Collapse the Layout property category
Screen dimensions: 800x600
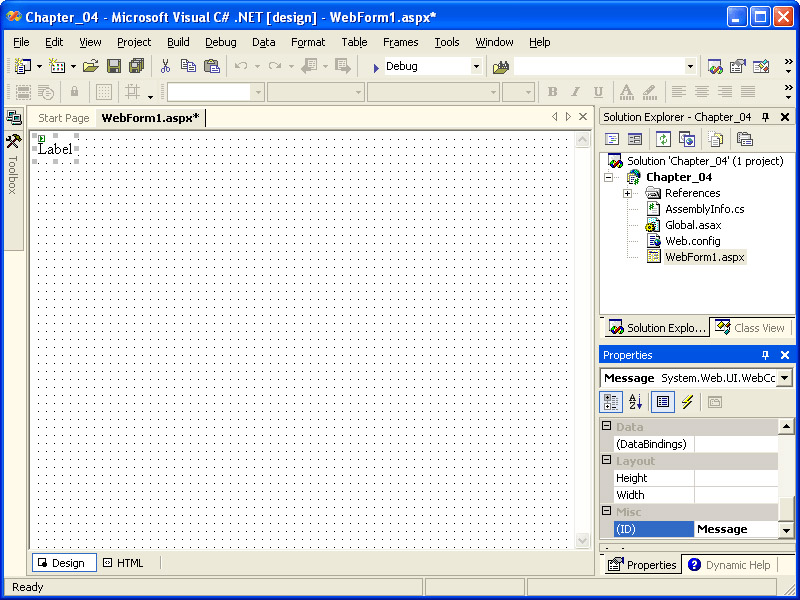pos(606,461)
